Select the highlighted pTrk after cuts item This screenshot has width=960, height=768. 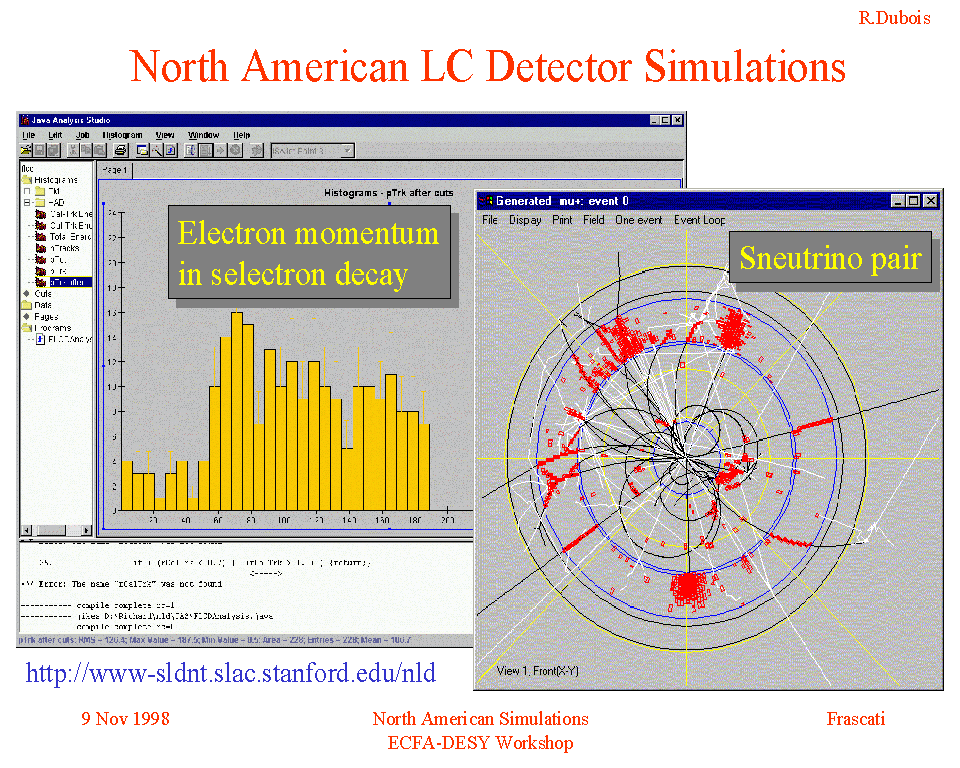click(x=70, y=282)
